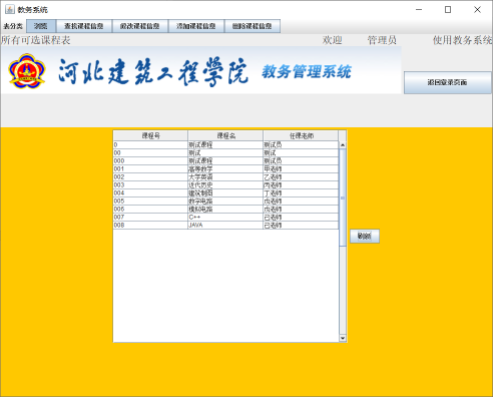
Task: Click the course name cell in row 006
Action: pyautogui.click(x=225, y=209)
